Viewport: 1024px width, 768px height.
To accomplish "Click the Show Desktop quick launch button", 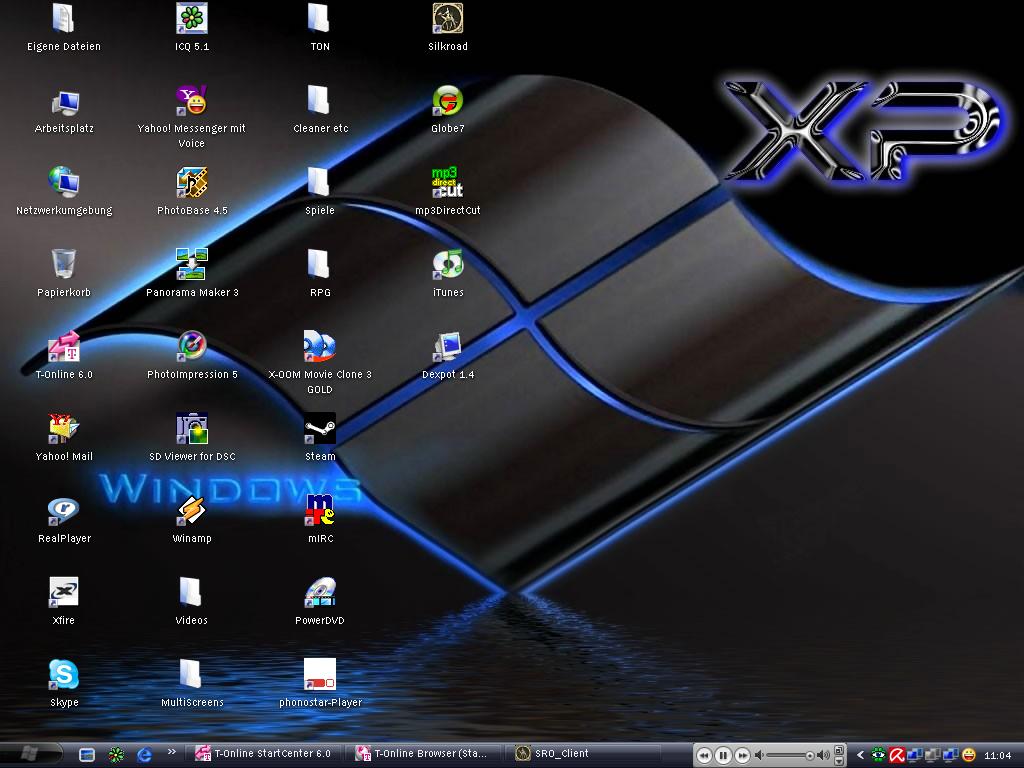I will [x=87, y=755].
